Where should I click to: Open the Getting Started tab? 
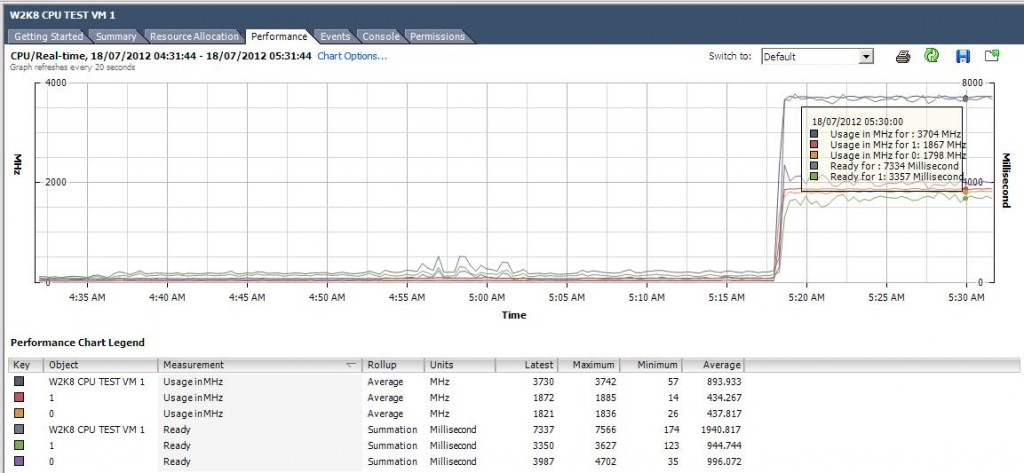pos(48,37)
